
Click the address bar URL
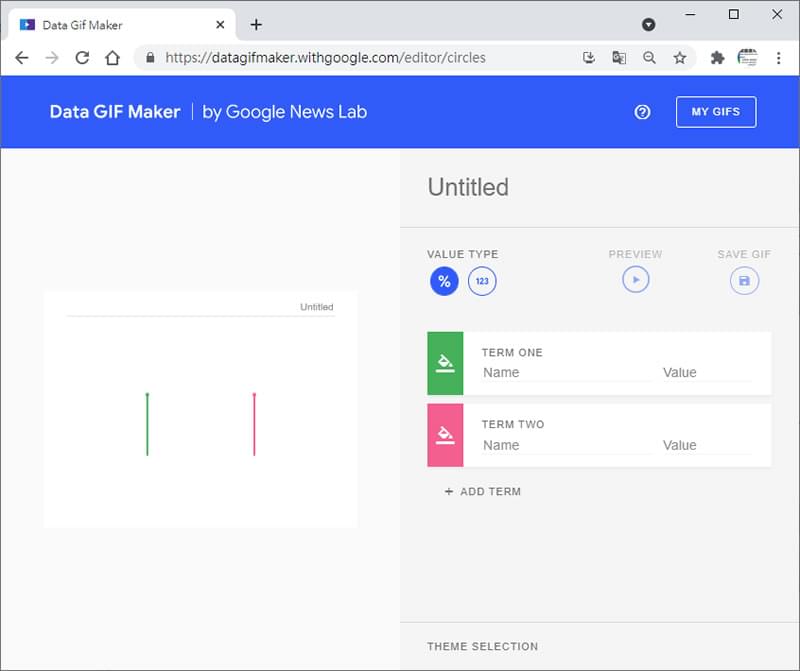pos(325,58)
